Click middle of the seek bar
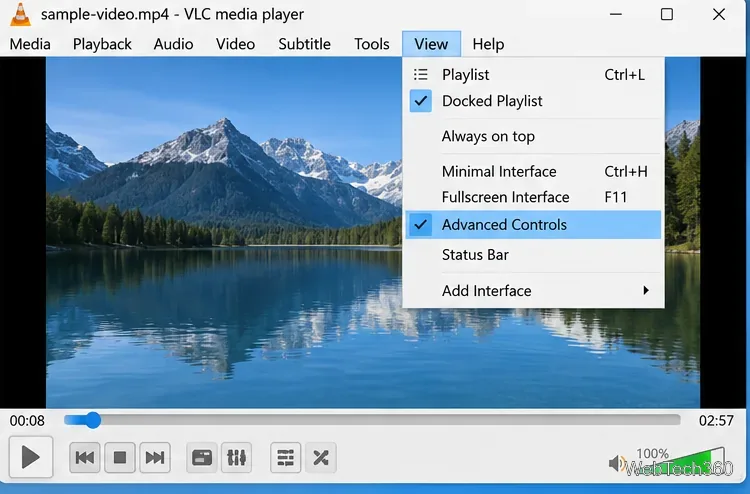This screenshot has width=750, height=494. pyautogui.click(x=372, y=420)
